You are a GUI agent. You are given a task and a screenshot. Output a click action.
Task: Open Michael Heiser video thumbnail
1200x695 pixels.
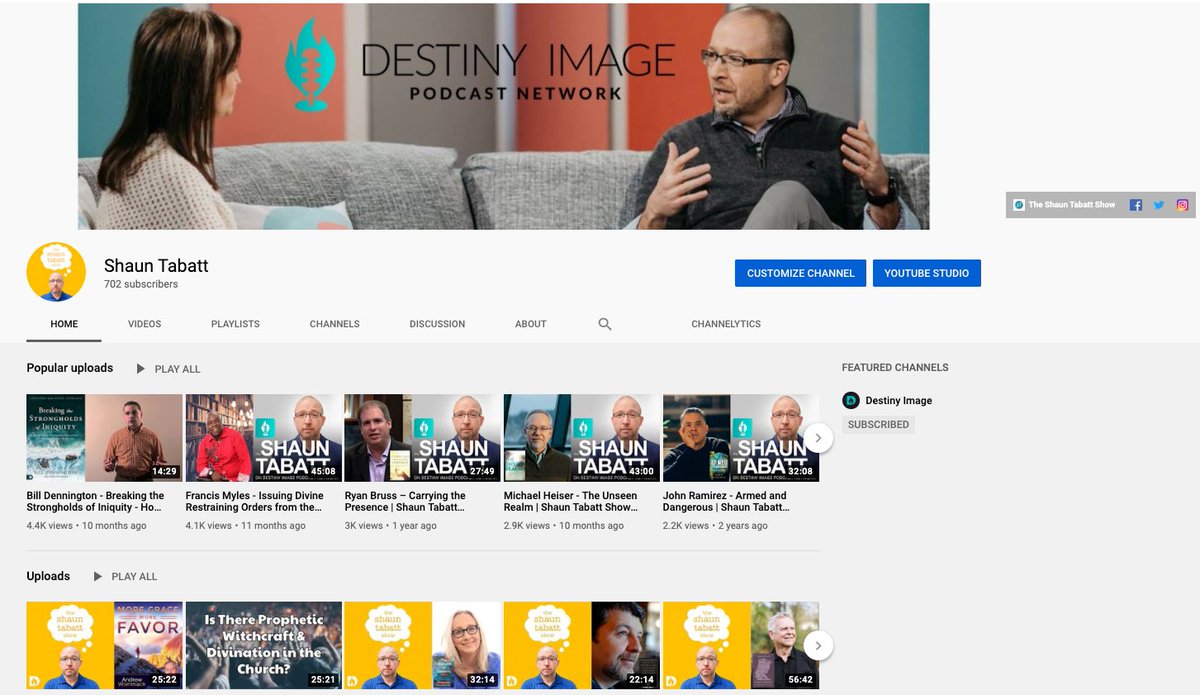point(581,438)
